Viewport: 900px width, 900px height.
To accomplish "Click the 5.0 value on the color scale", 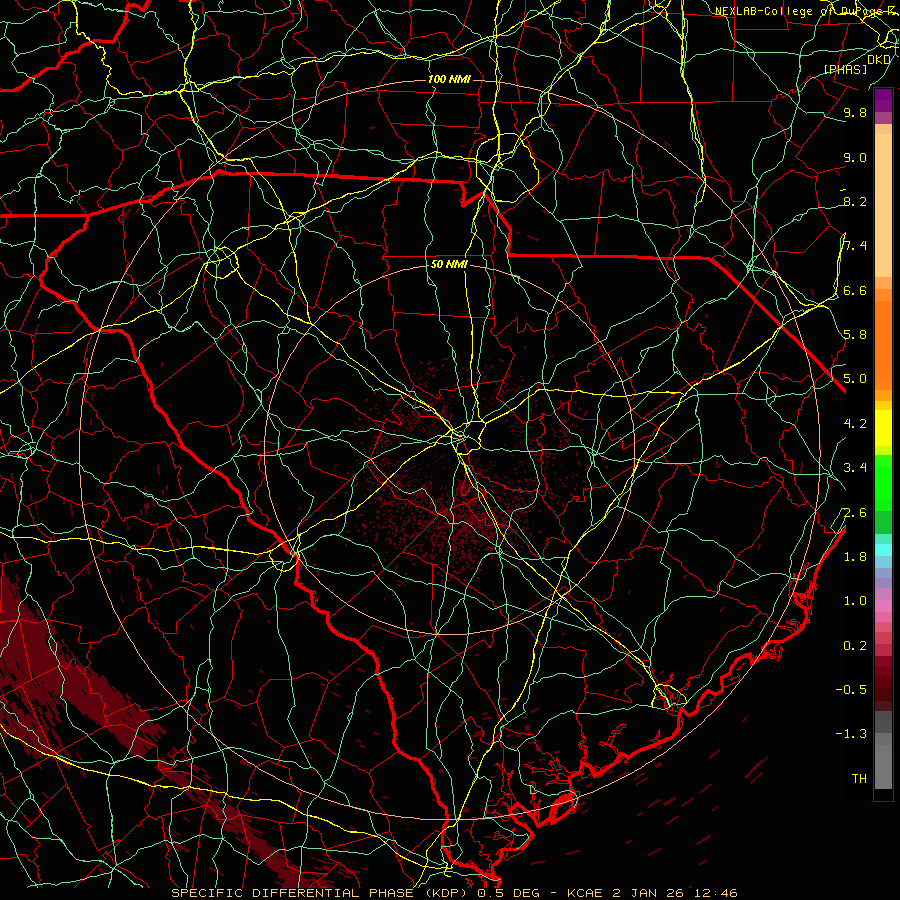I will (855, 379).
